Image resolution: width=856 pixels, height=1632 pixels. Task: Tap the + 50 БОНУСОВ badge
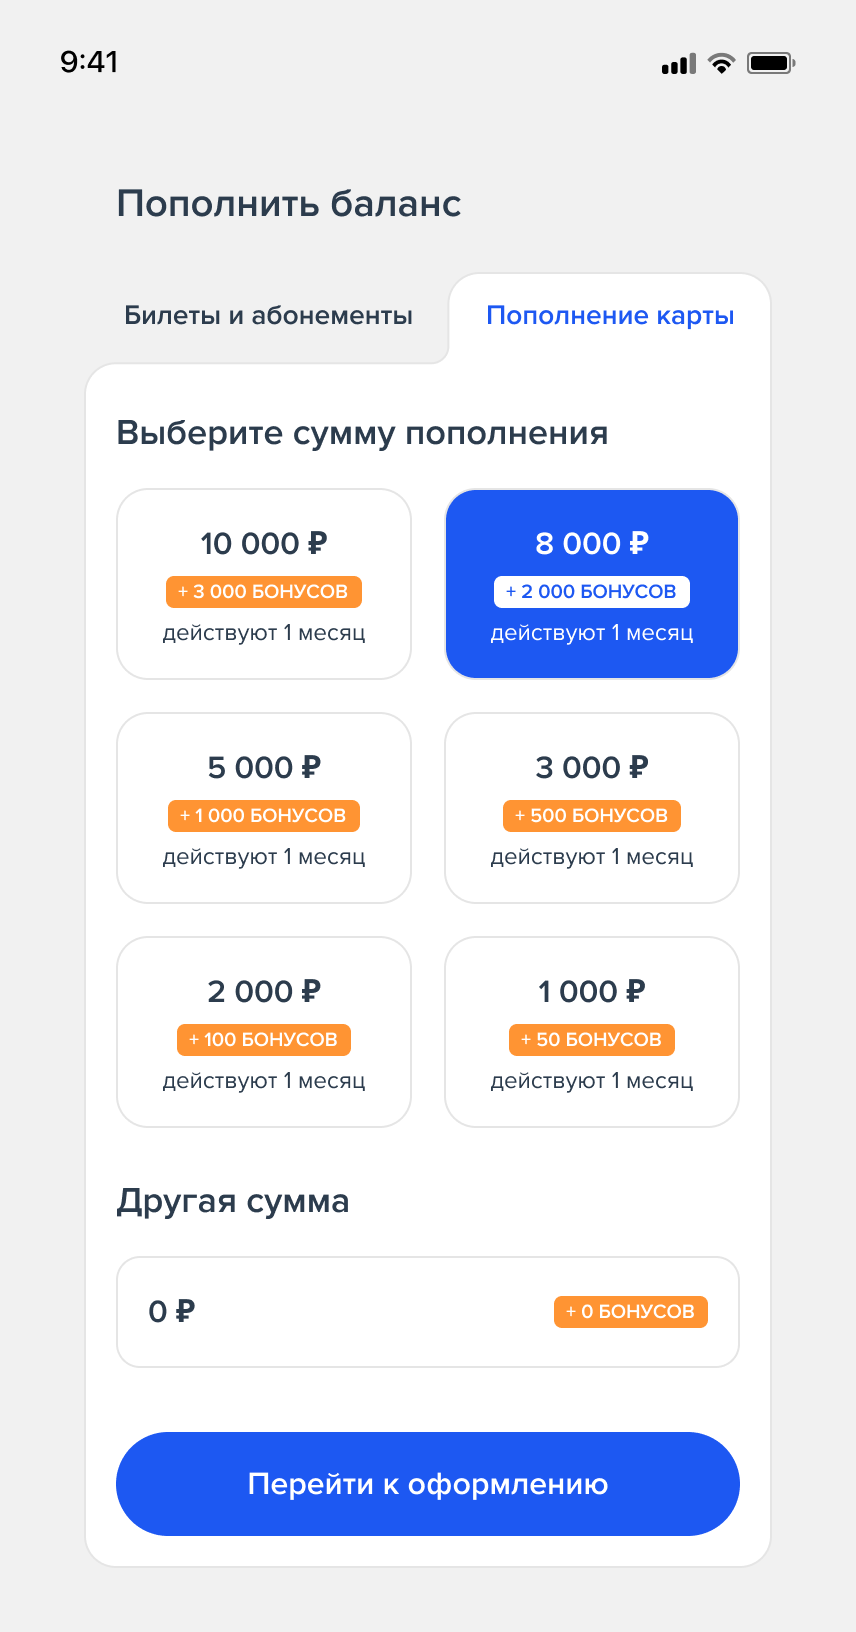[592, 1040]
